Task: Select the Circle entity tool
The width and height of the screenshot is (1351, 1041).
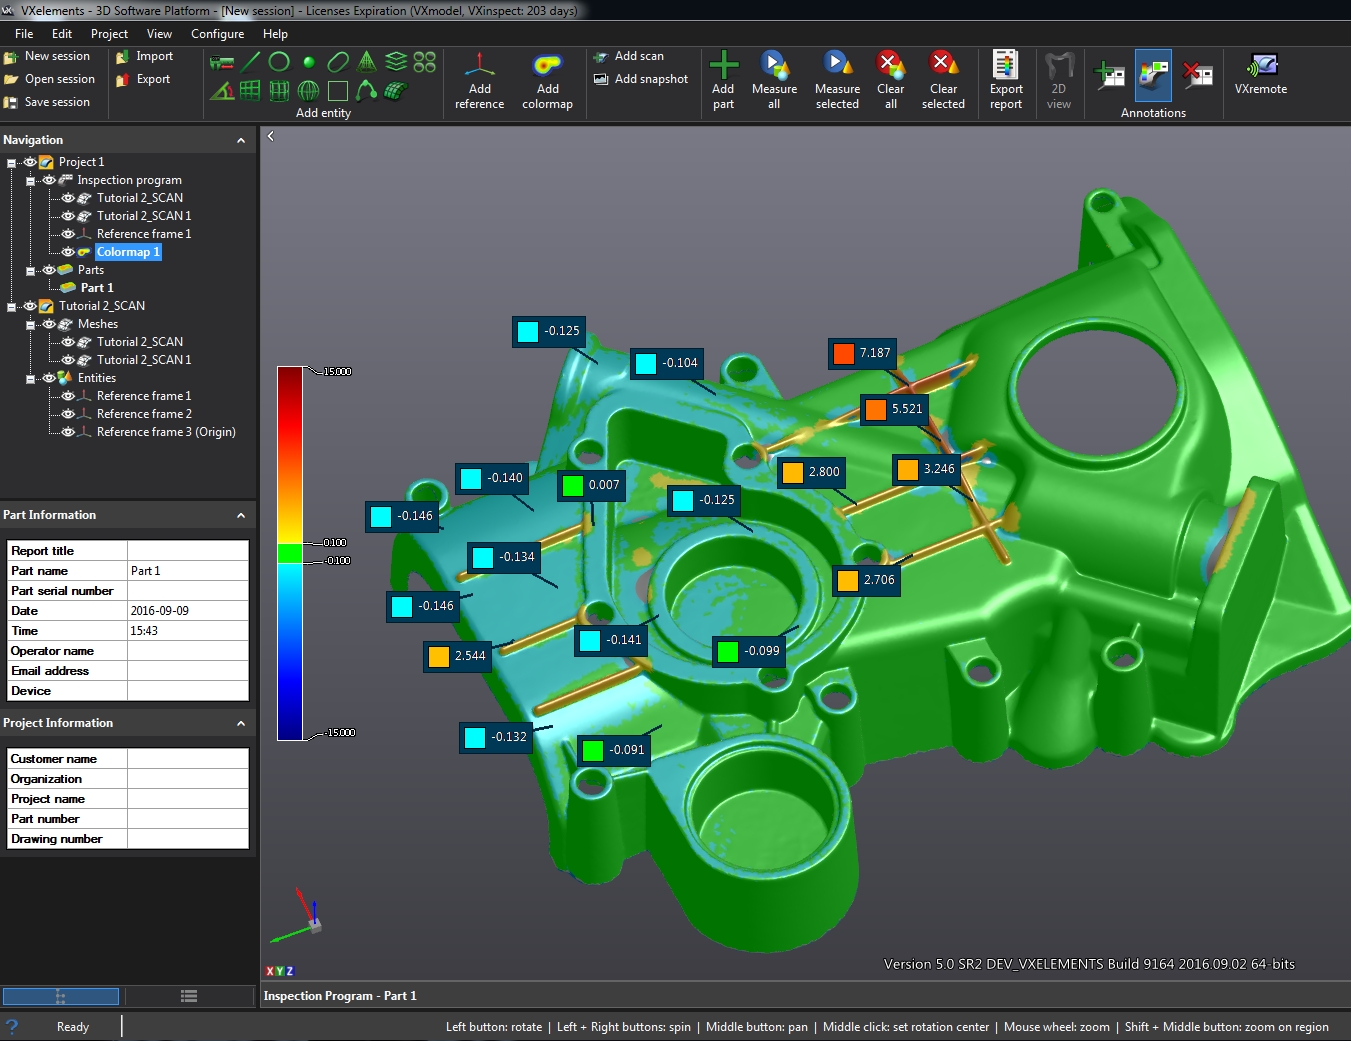Action: 279,62
